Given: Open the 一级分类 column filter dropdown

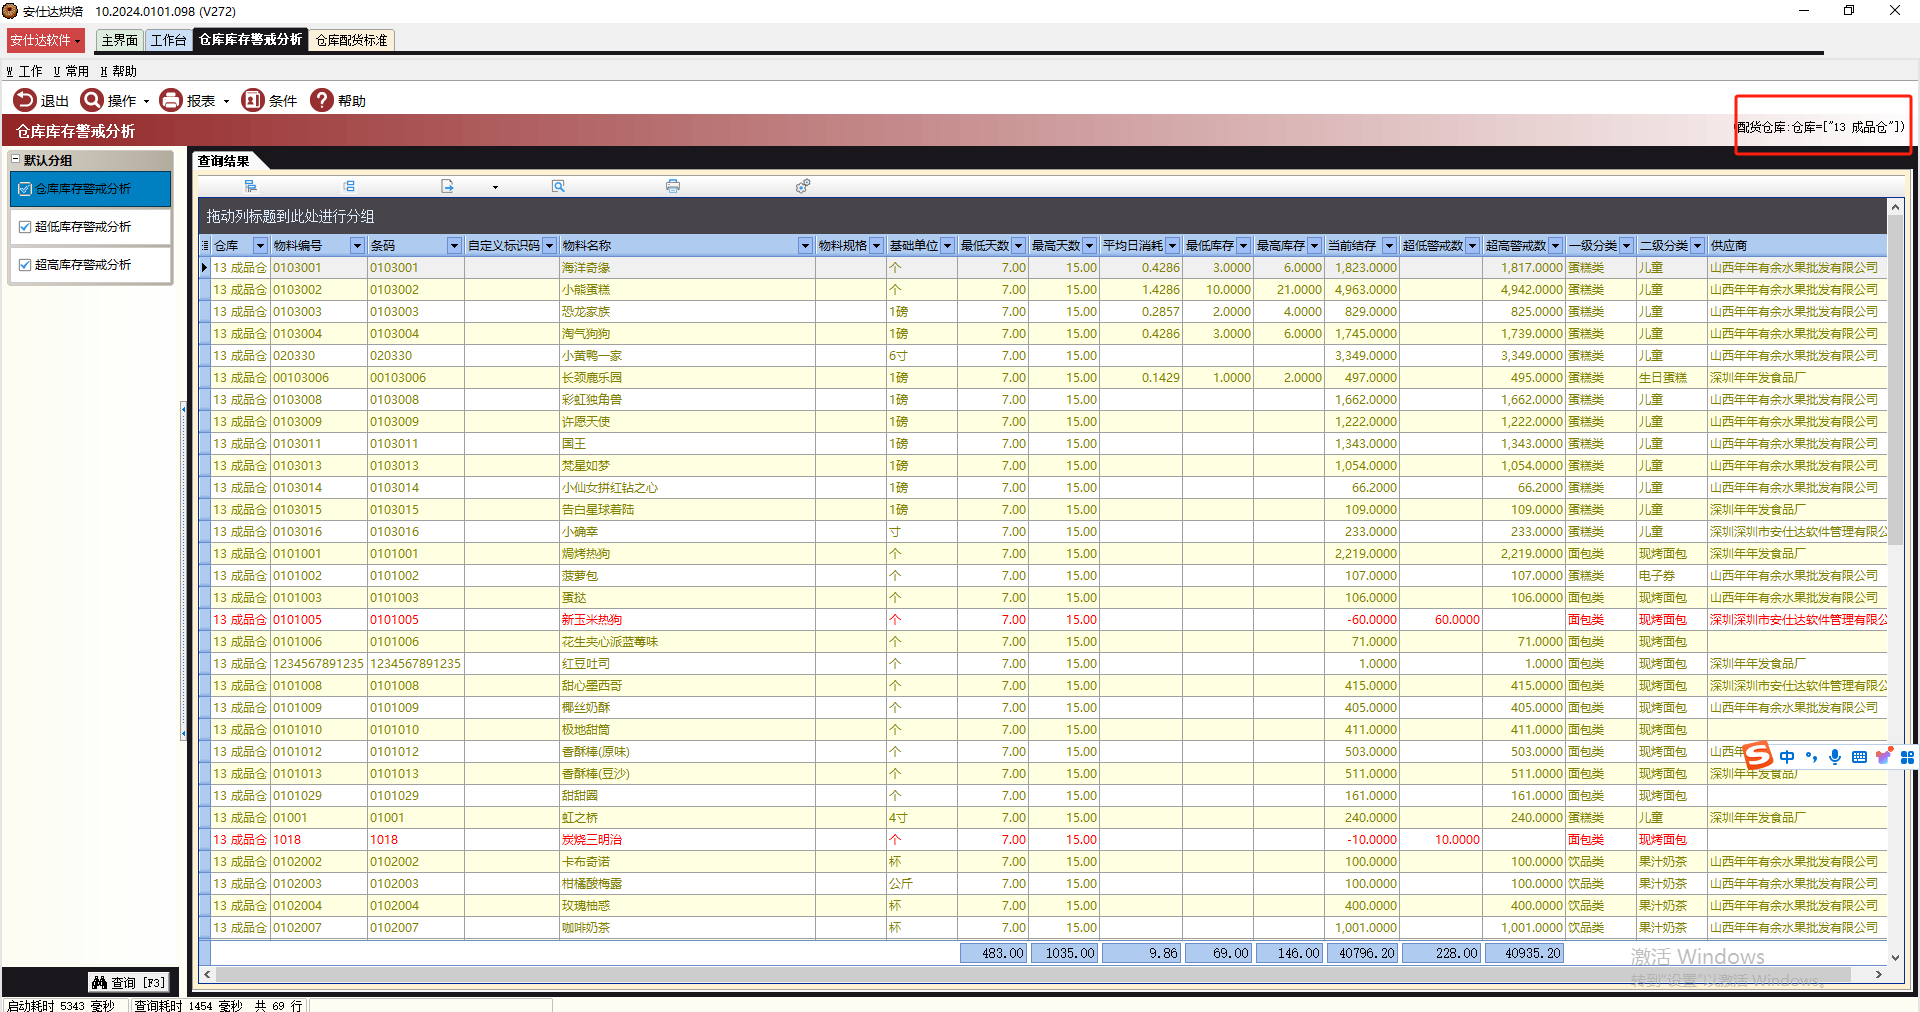Looking at the screenshot, I should [x=1626, y=246].
